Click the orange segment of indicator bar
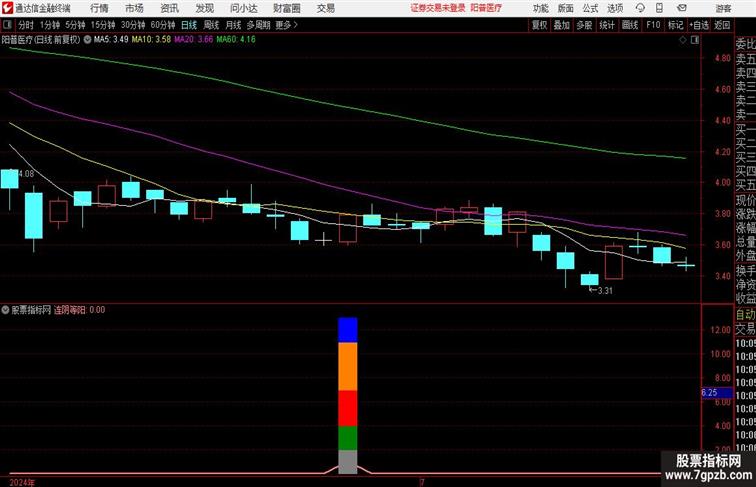This screenshot has width=756, height=487. [x=348, y=366]
